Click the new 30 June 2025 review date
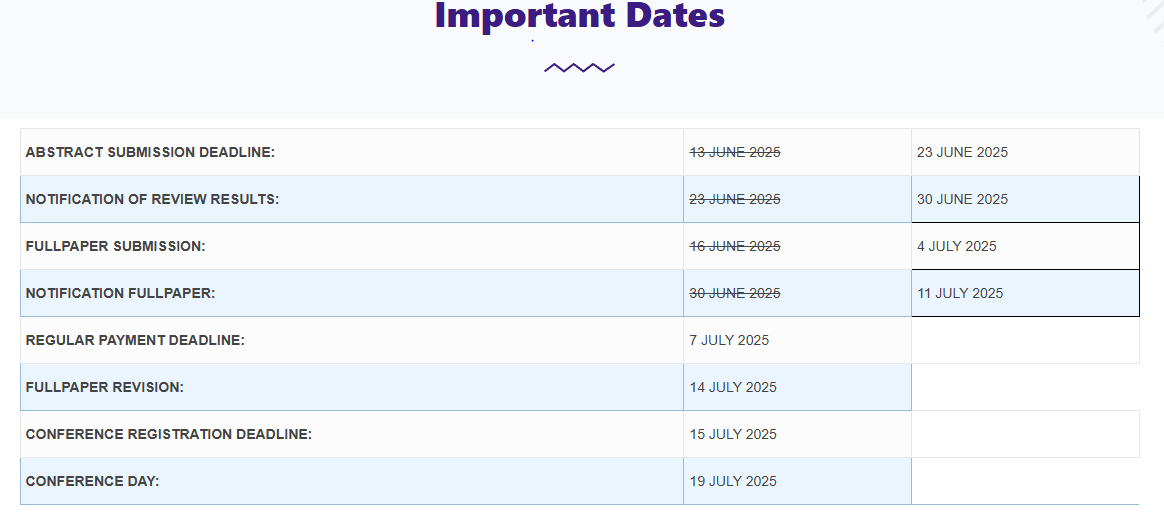1164x514 pixels. (x=962, y=199)
